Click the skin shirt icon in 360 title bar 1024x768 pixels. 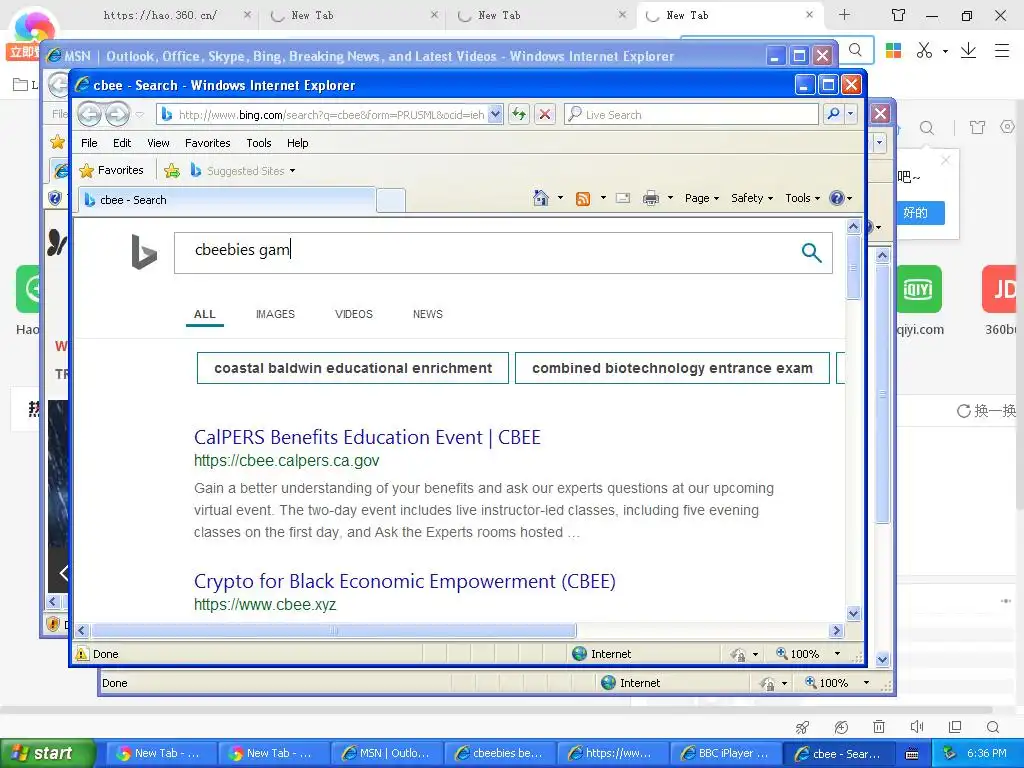coord(899,15)
